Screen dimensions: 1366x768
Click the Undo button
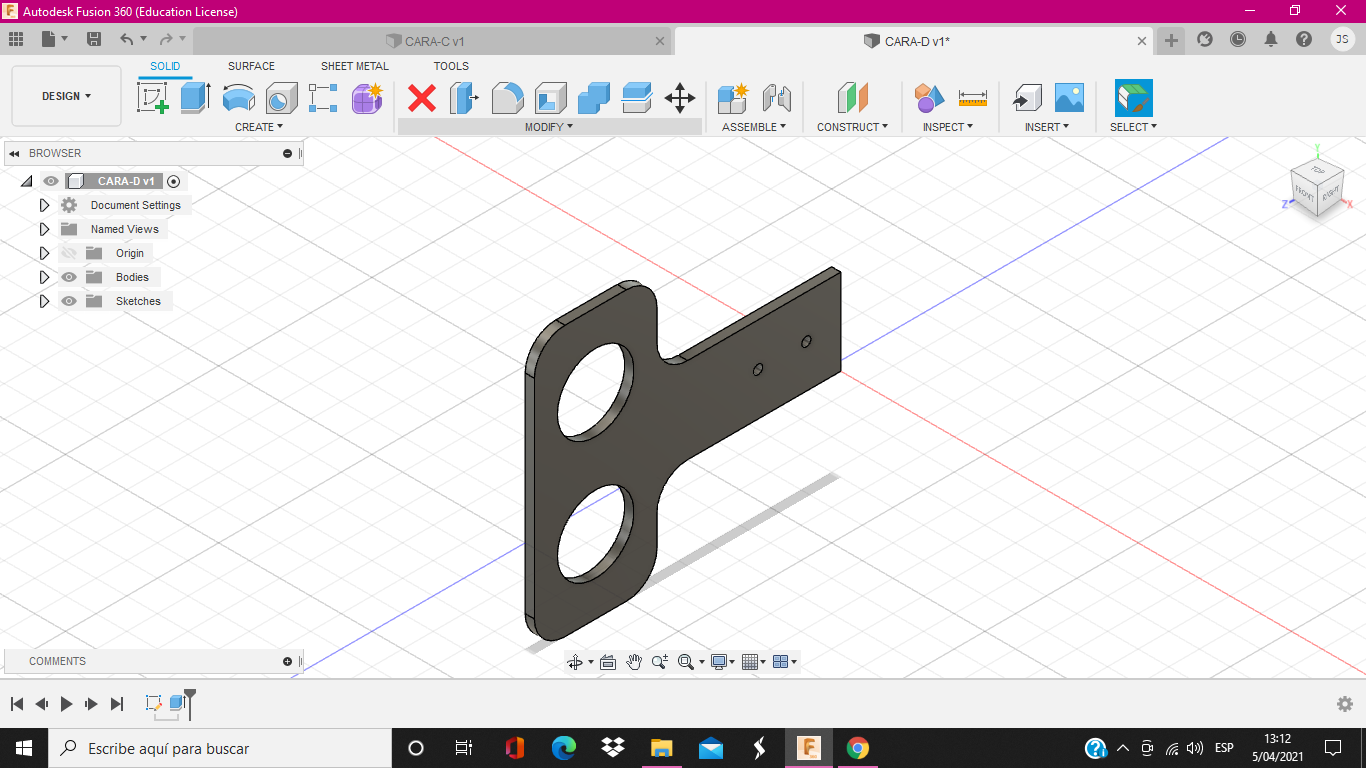pyautogui.click(x=127, y=39)
